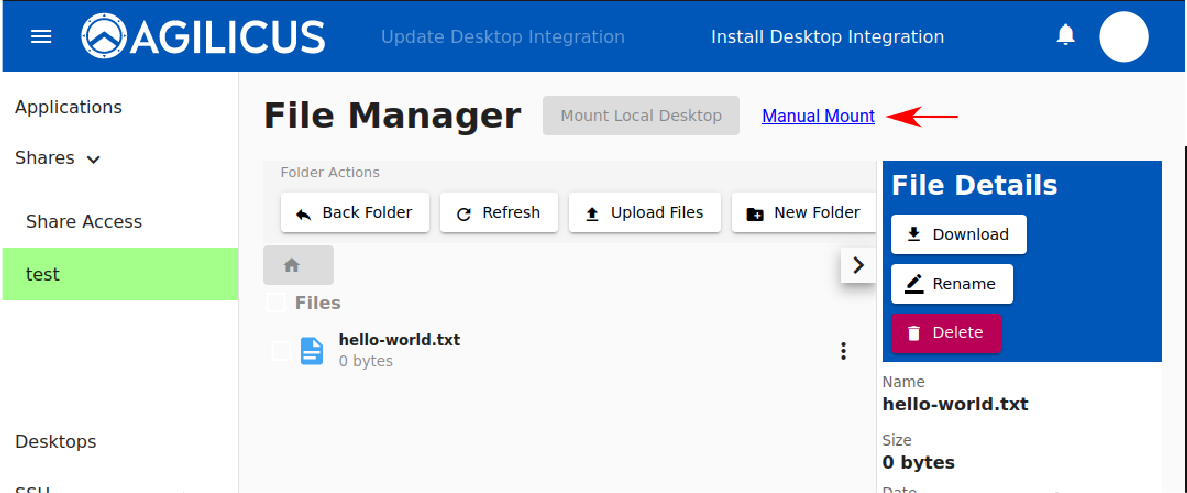Select the checkbox next to hello-world.txt

pos(281,350)
